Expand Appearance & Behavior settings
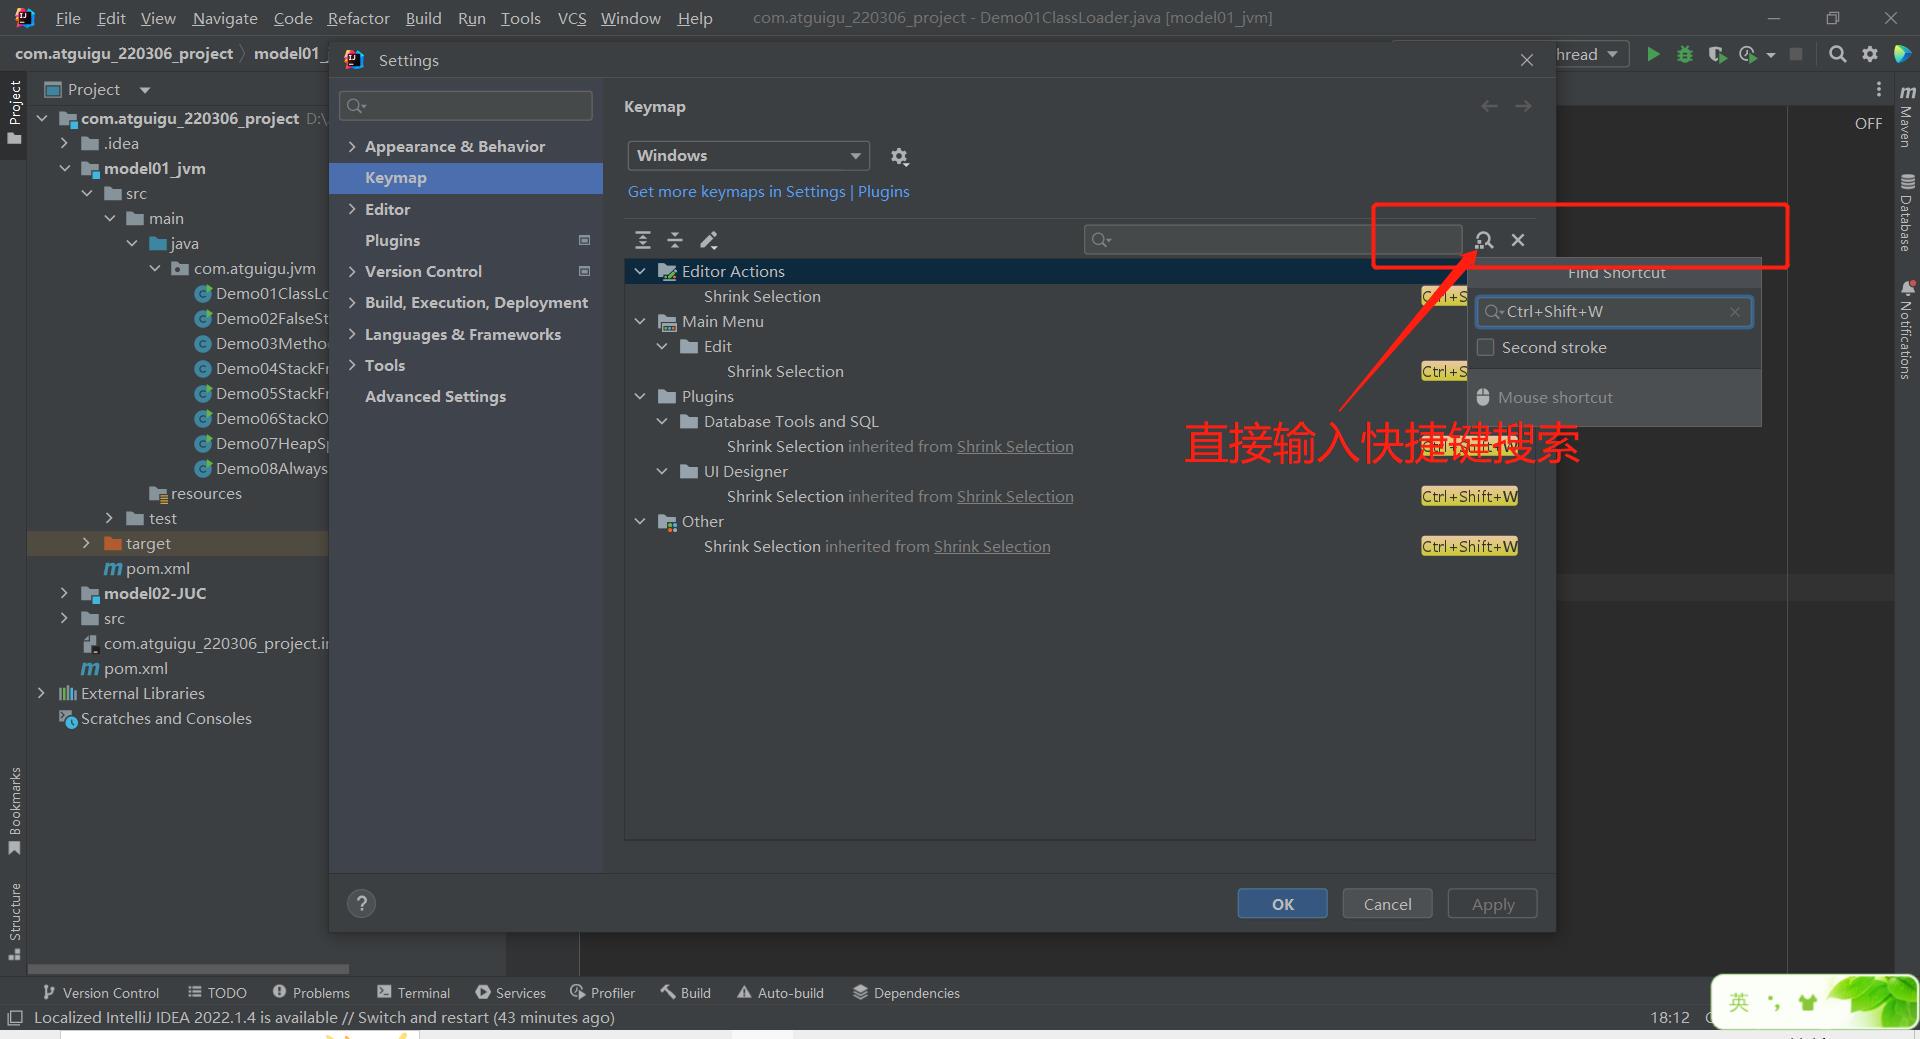1920x1039 pixels. click(352, 146)
